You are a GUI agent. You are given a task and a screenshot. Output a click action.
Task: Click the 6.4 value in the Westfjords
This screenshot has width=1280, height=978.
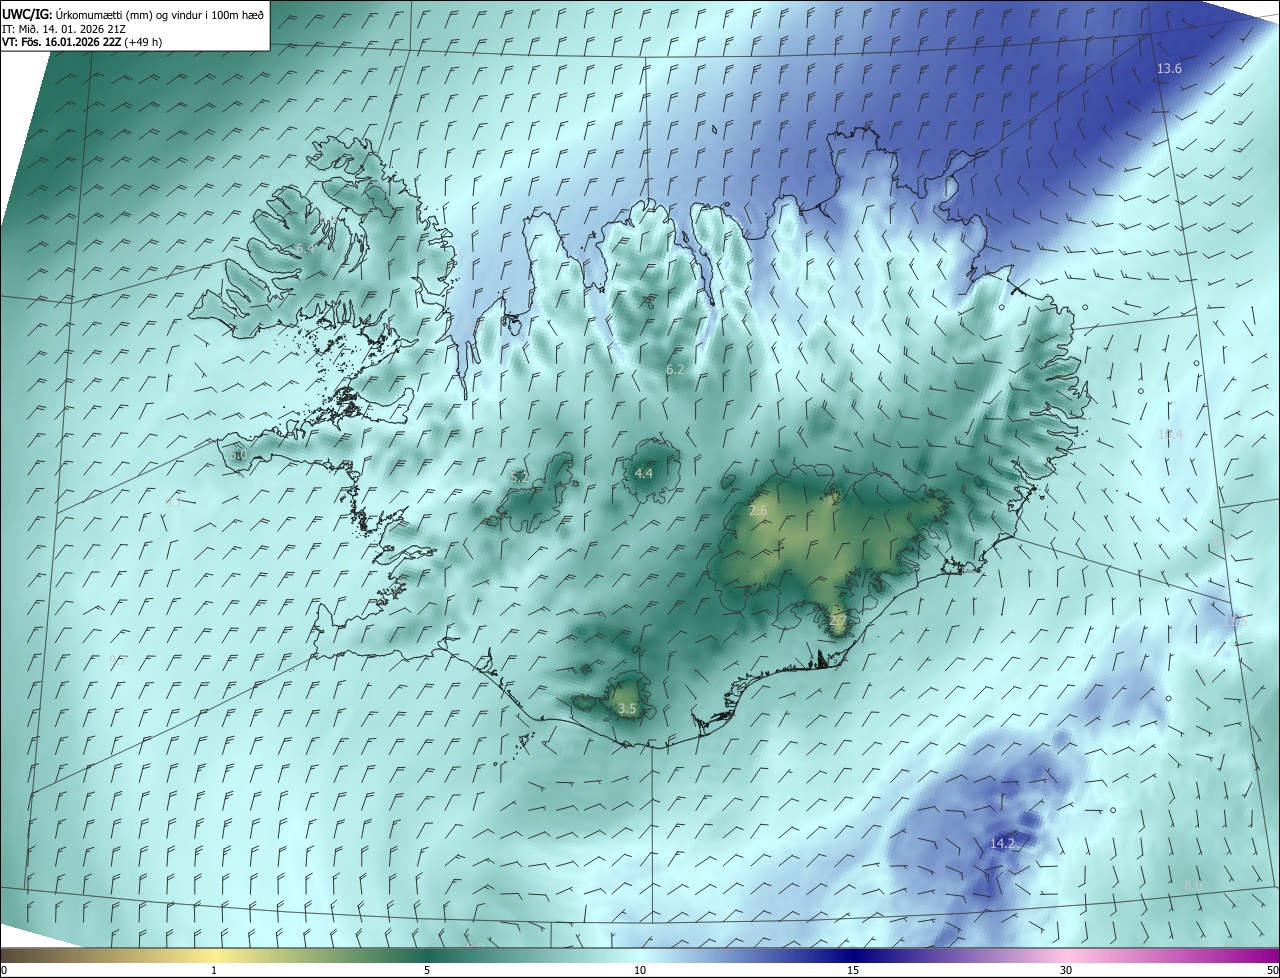pos(304,247)
